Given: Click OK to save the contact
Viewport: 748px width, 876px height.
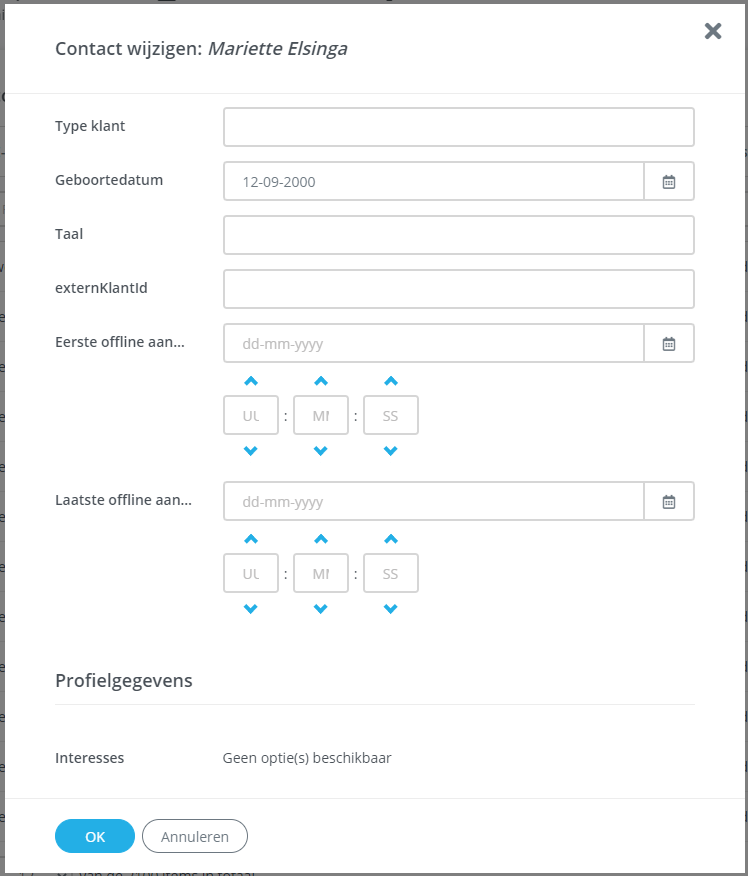Looking at the screenshot, I should tap(95, 836).
